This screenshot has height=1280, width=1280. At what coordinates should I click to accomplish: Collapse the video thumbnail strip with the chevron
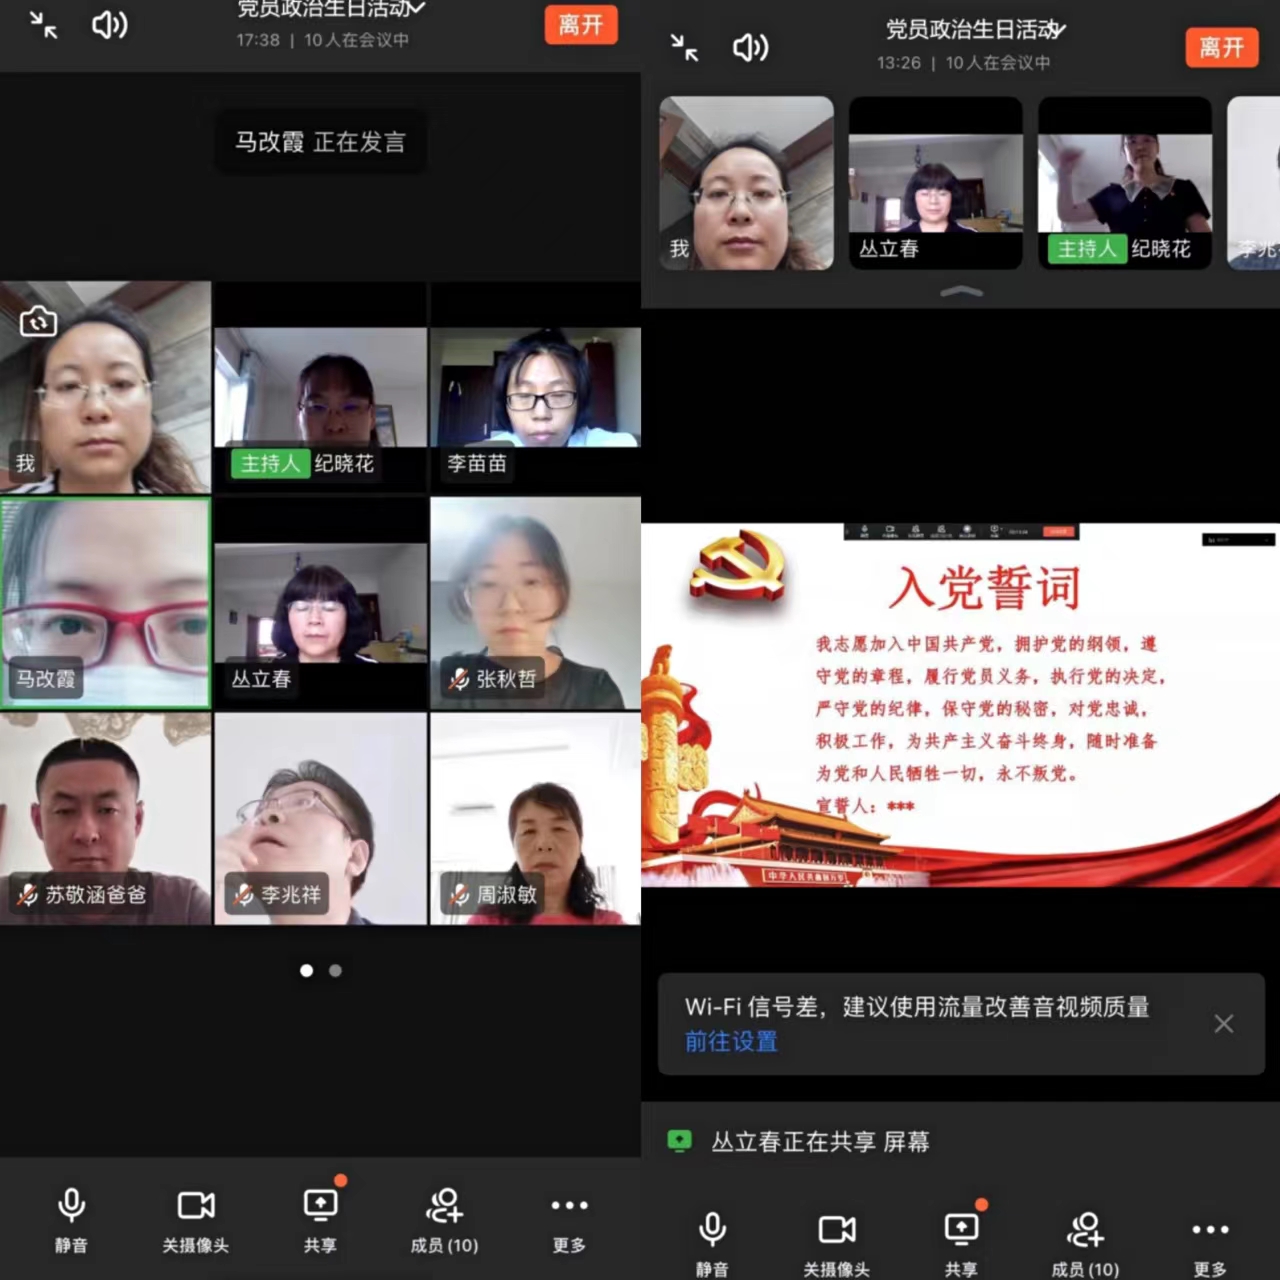[x=962, y=292]
